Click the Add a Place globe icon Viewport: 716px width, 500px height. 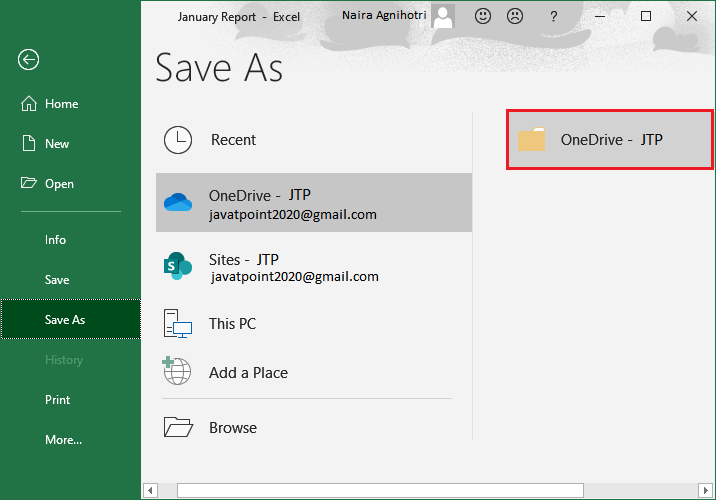pyautogui.click(x=178, y=372)
